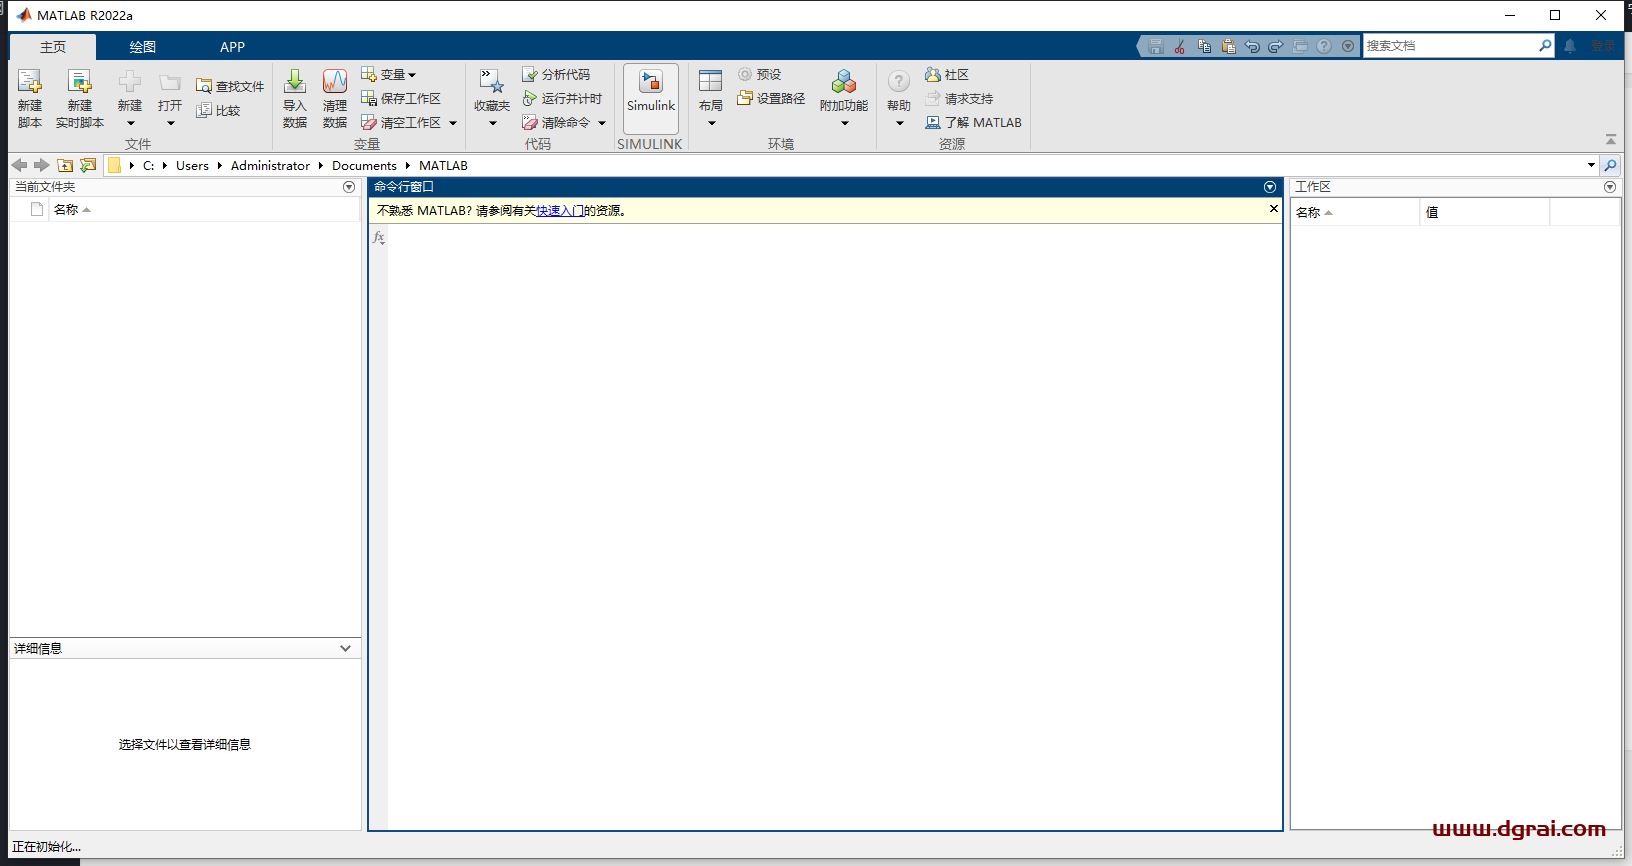This screenshot has height=866, width=1632.
Task: Click the Users segment in the path
Action: 192,166
